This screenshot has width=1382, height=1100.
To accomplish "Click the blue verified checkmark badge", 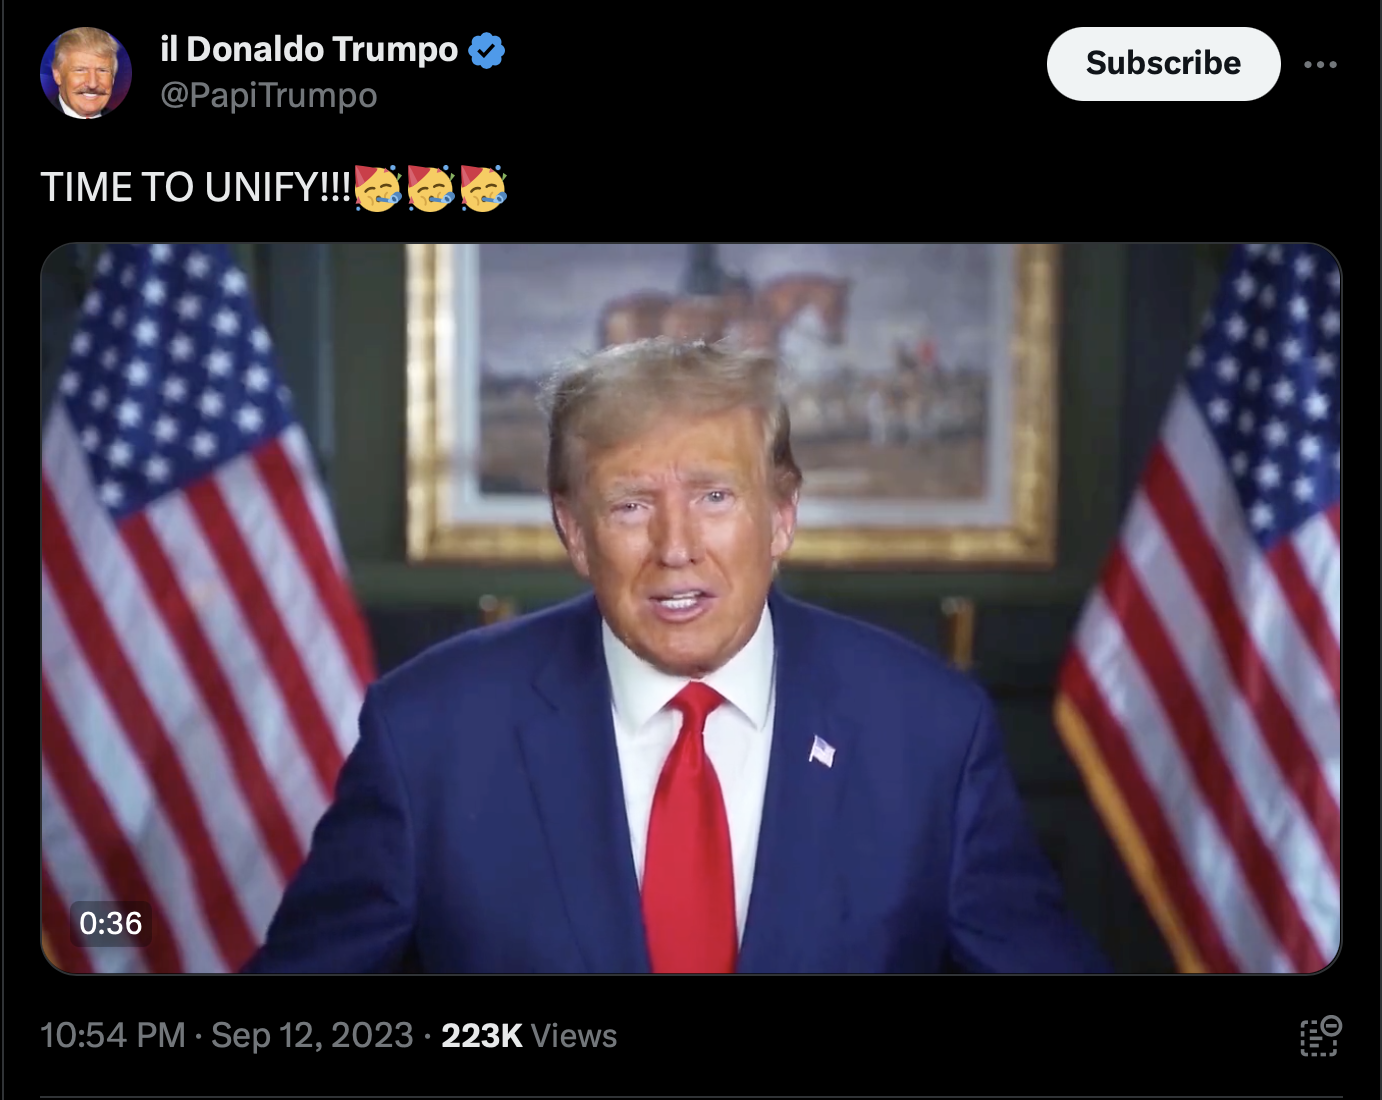I will pos(487,50).
